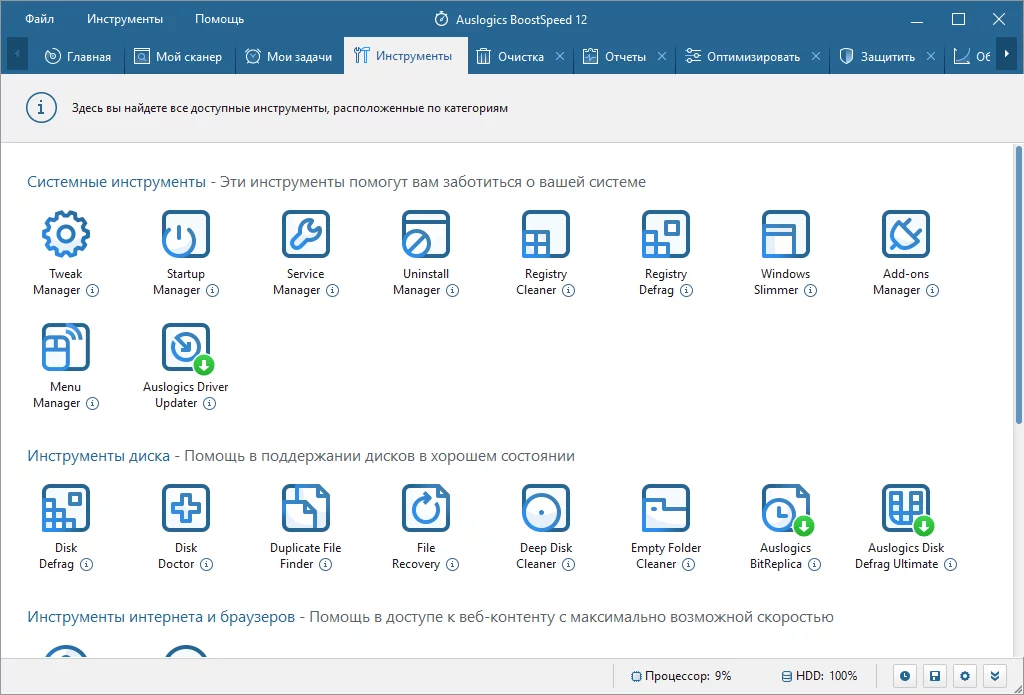Launch the Startup Manager icon

tap(185, 234)
